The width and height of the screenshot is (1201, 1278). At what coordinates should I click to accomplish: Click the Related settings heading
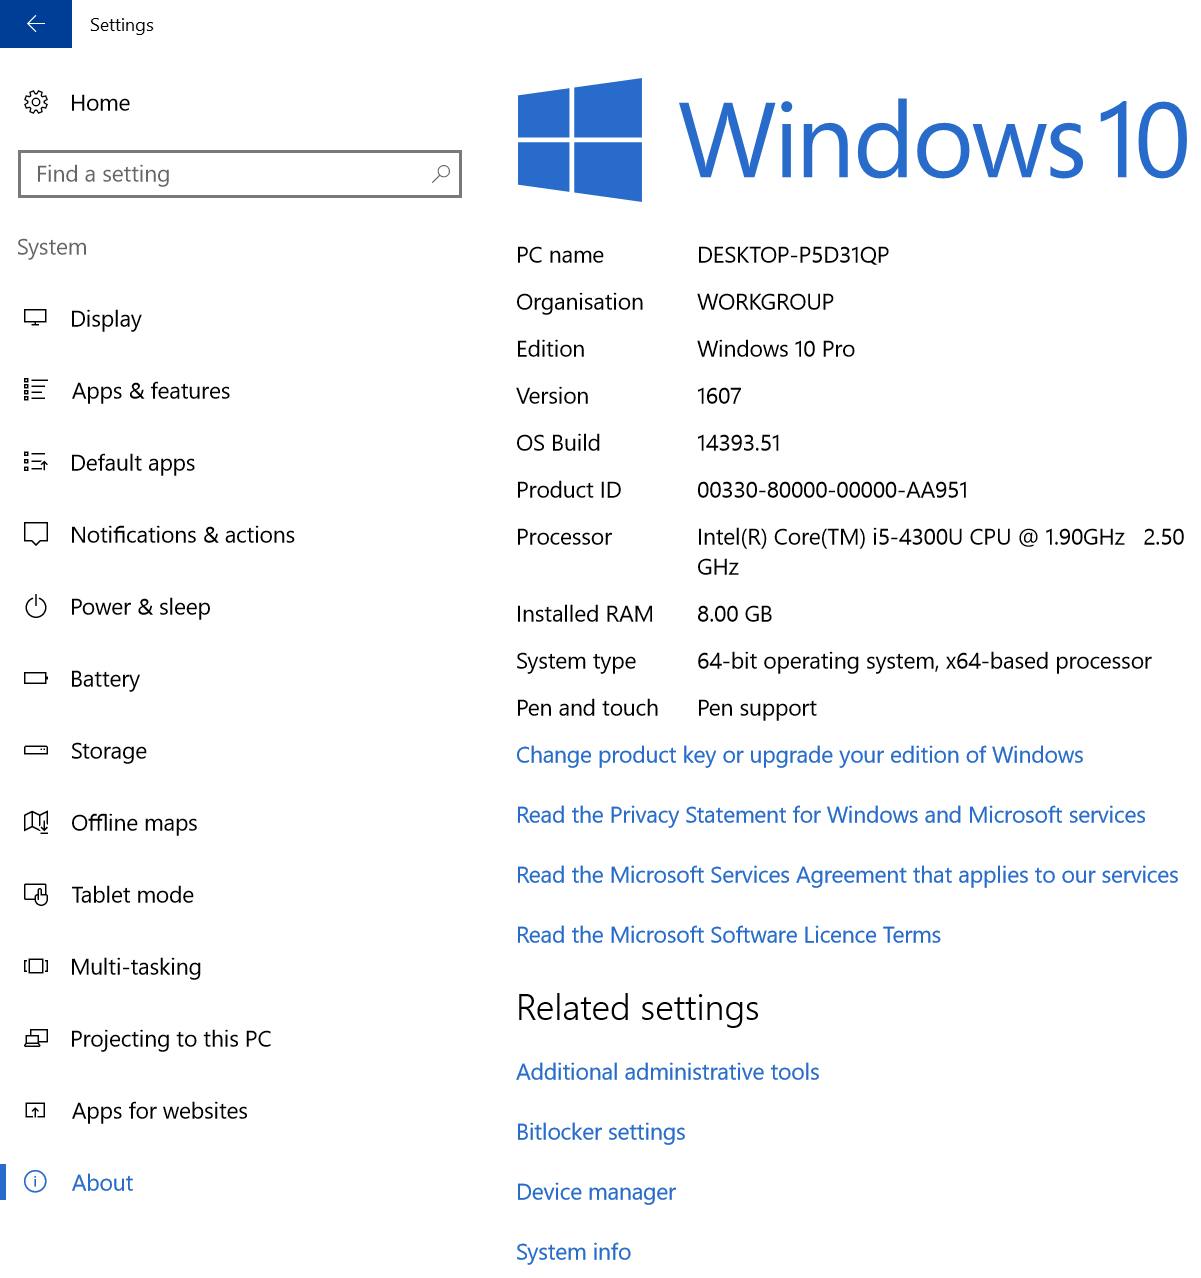[x=638, y=1008]
